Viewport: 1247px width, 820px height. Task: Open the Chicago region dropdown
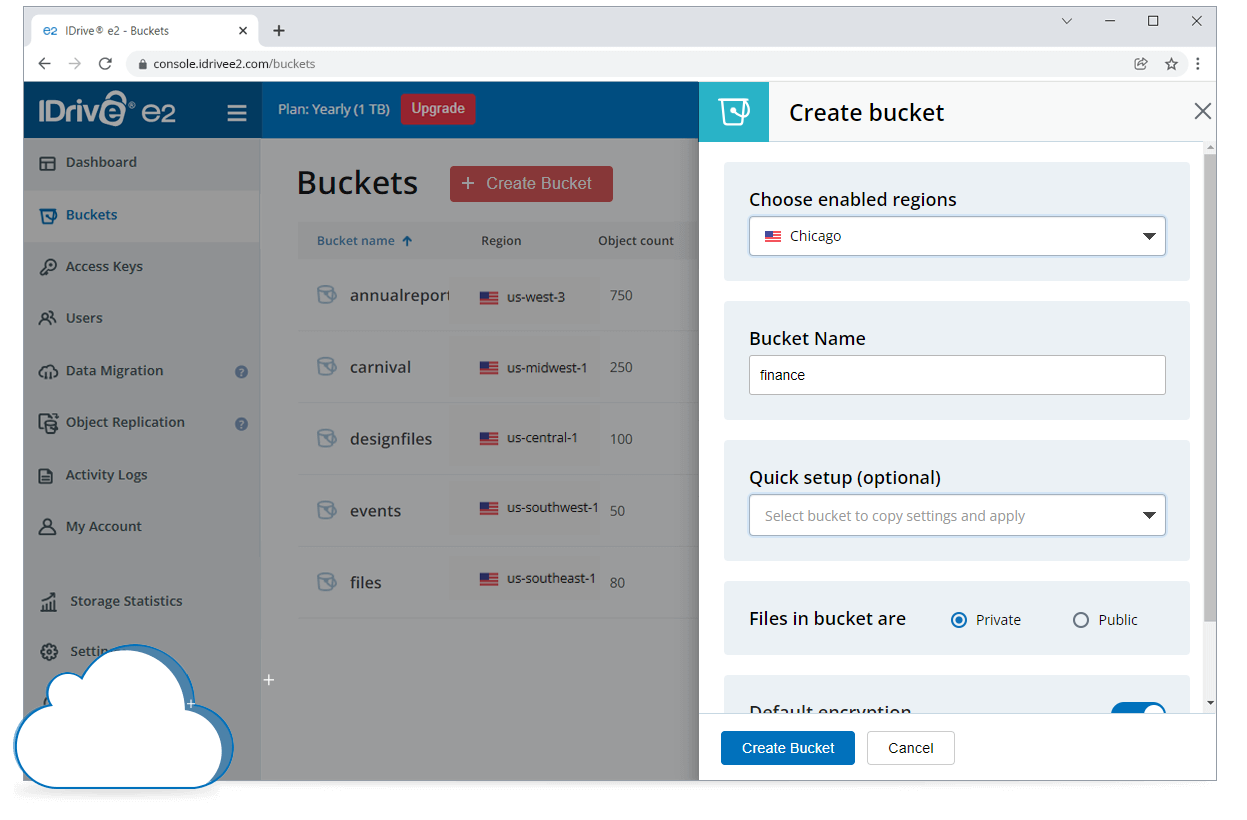tap(956, 237)
